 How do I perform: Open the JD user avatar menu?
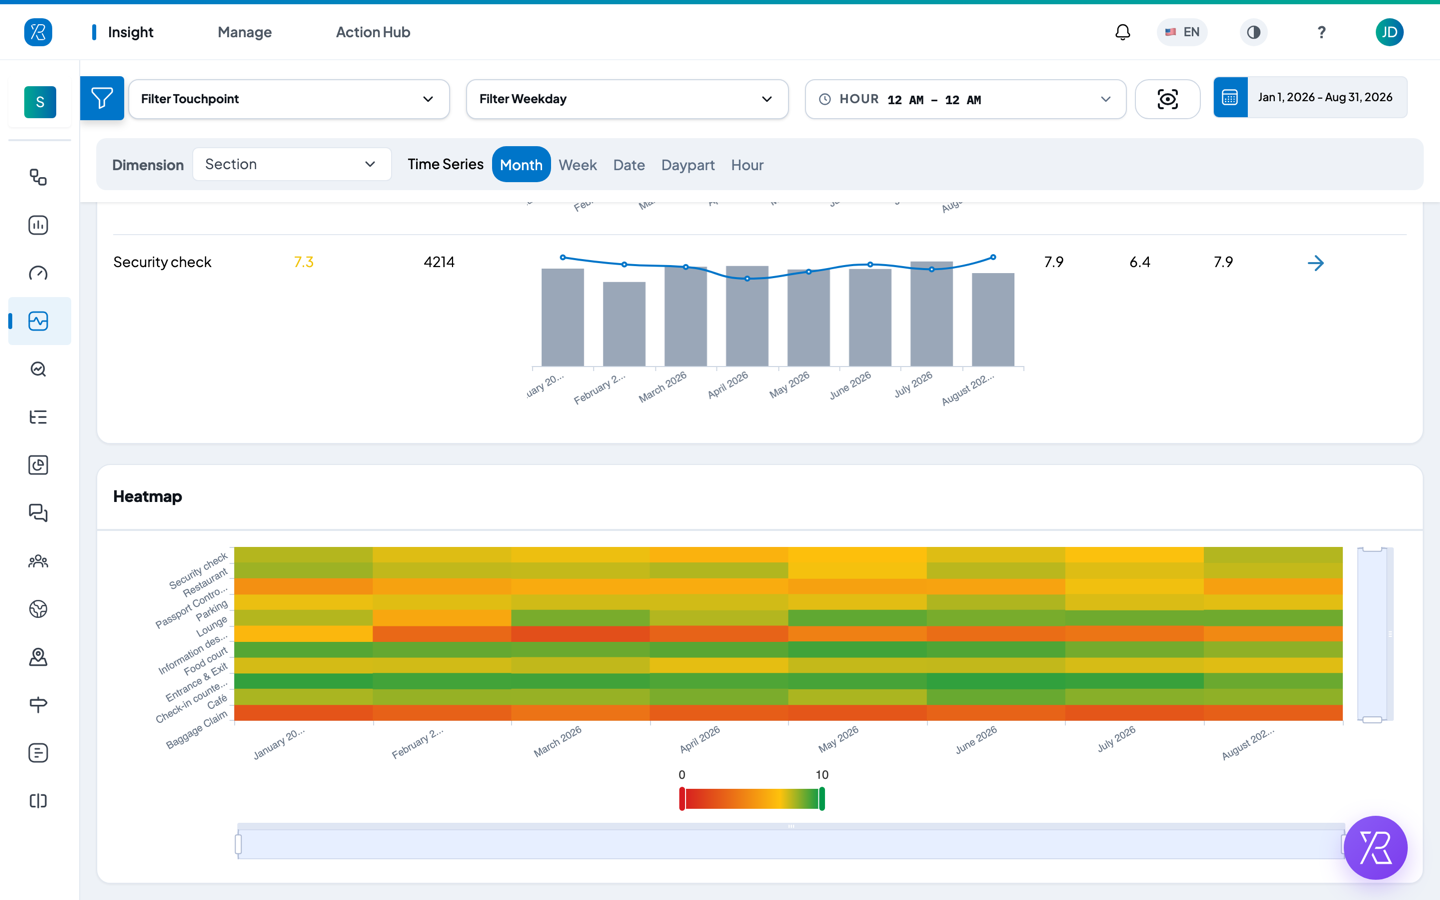click(x=1389, y=32)
